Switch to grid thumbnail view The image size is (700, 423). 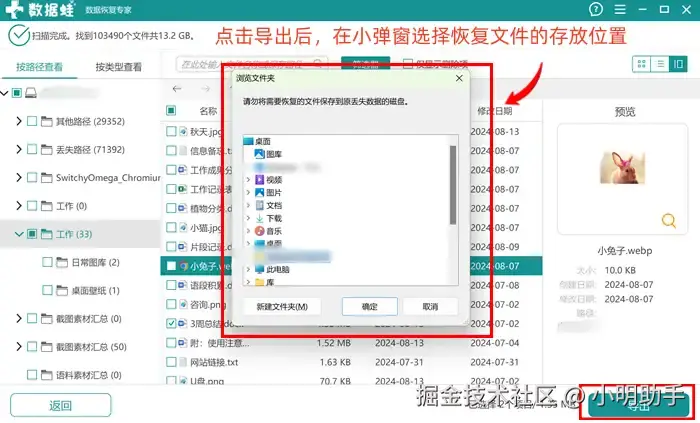tap(642, 64)
